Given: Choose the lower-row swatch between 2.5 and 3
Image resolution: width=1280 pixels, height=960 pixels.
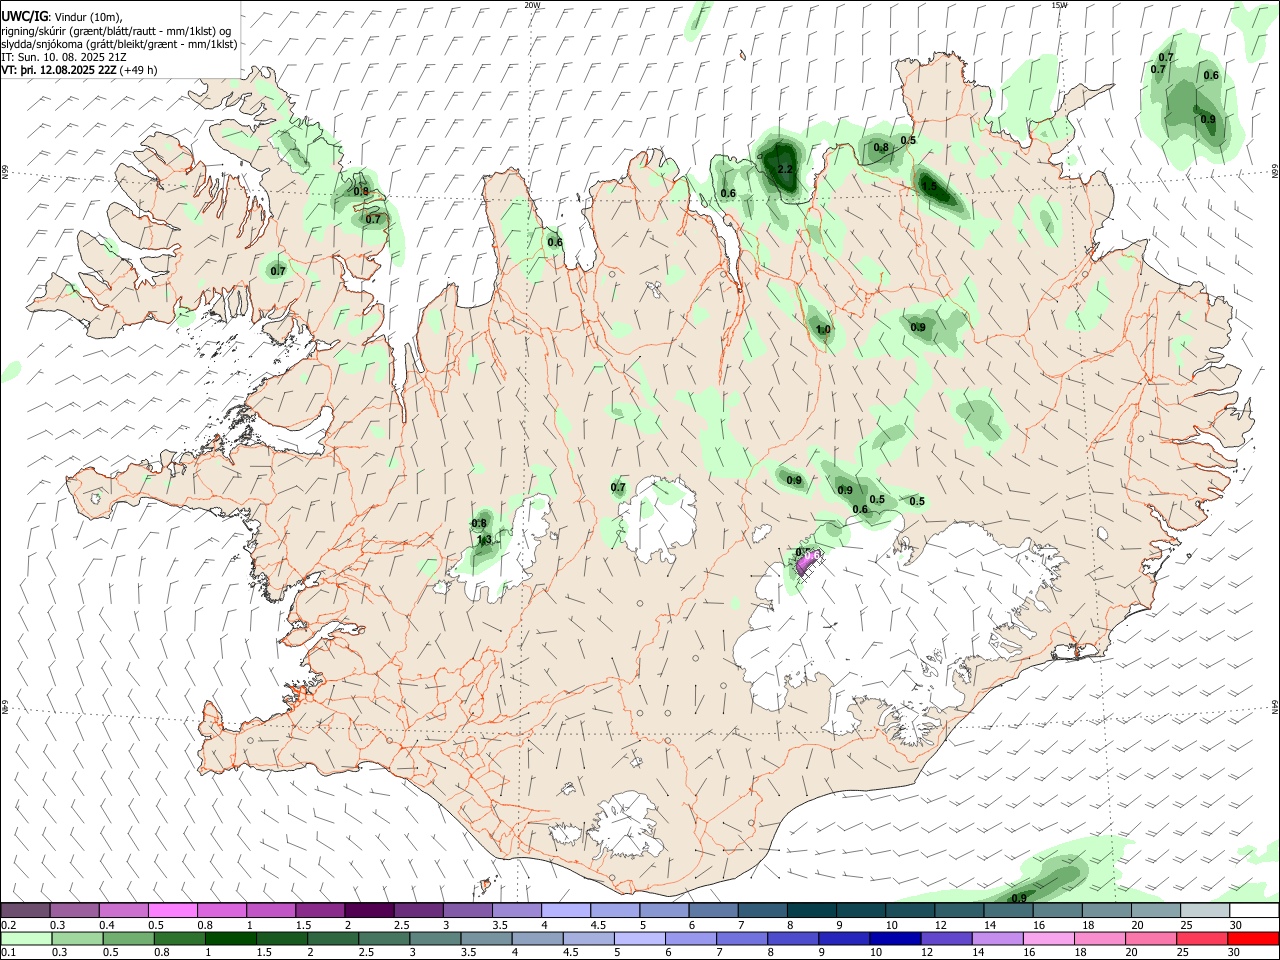Looking at the screenshot, I should click(384, 939).
